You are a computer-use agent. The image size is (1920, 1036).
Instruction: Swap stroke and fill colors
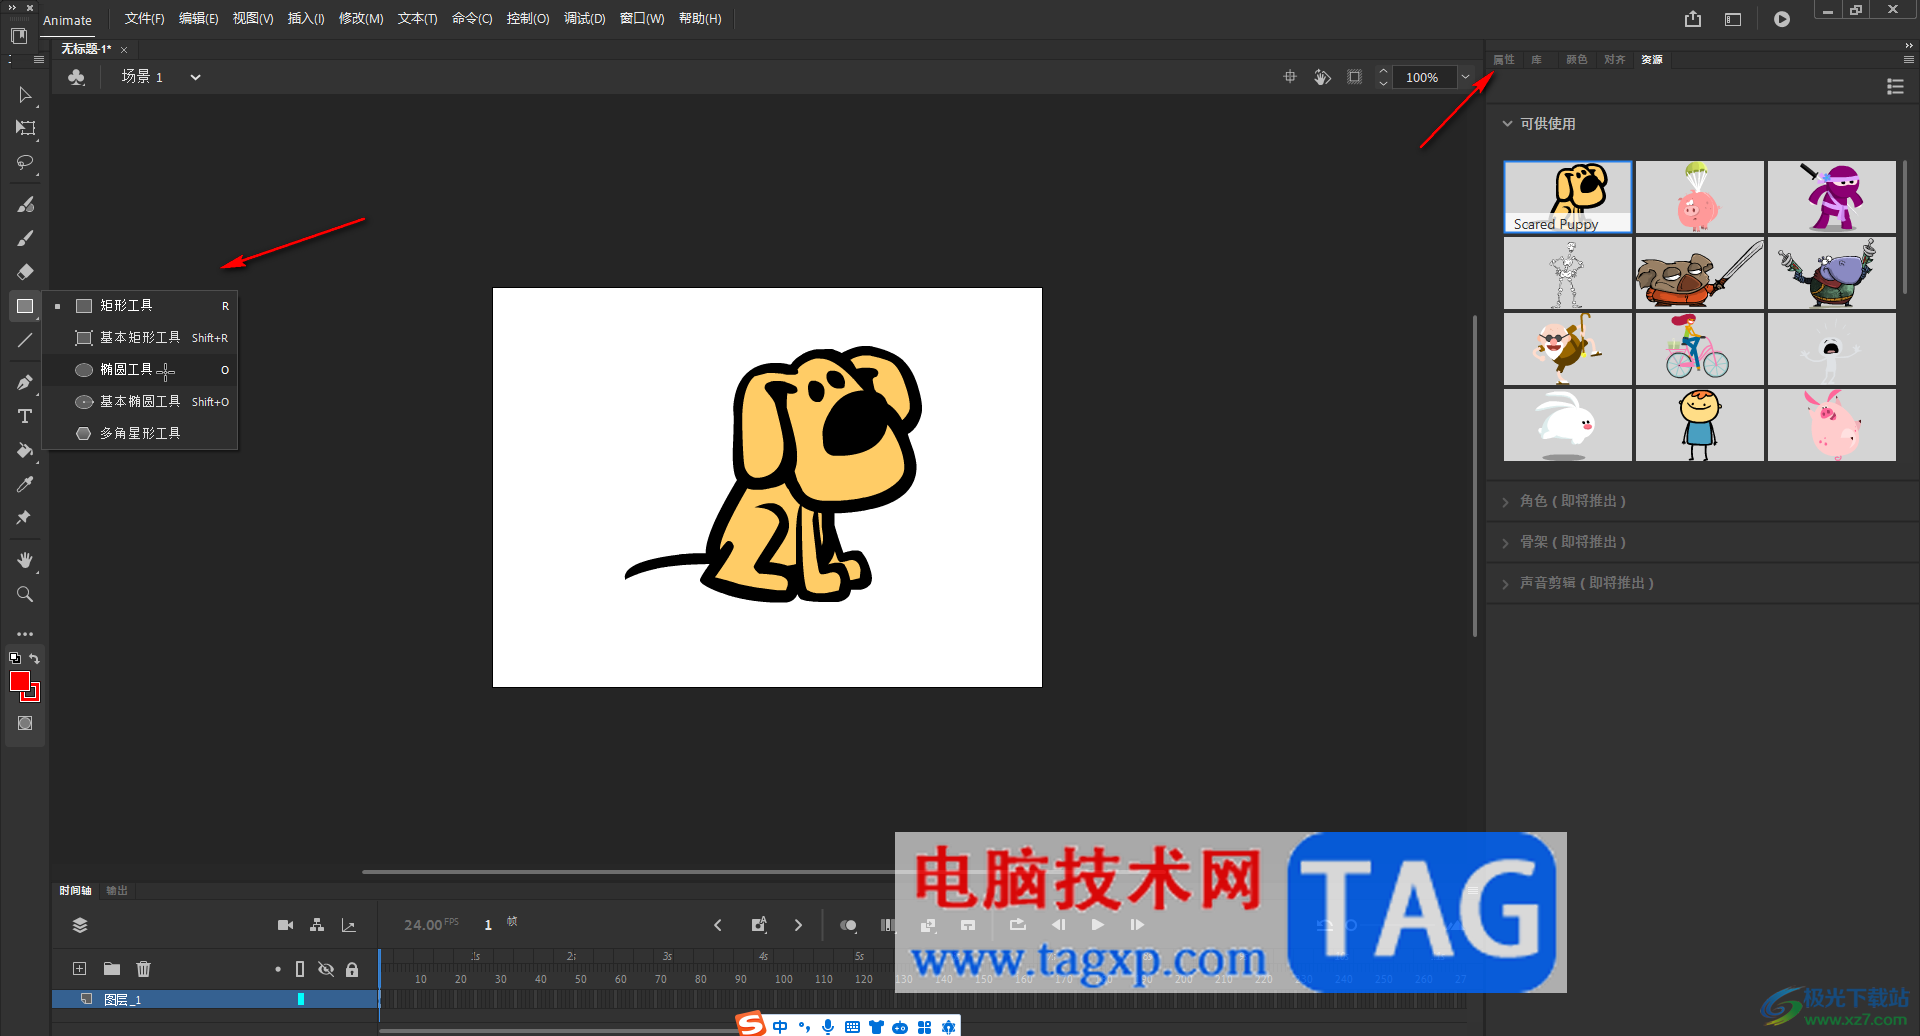click(x=35, y=658)
